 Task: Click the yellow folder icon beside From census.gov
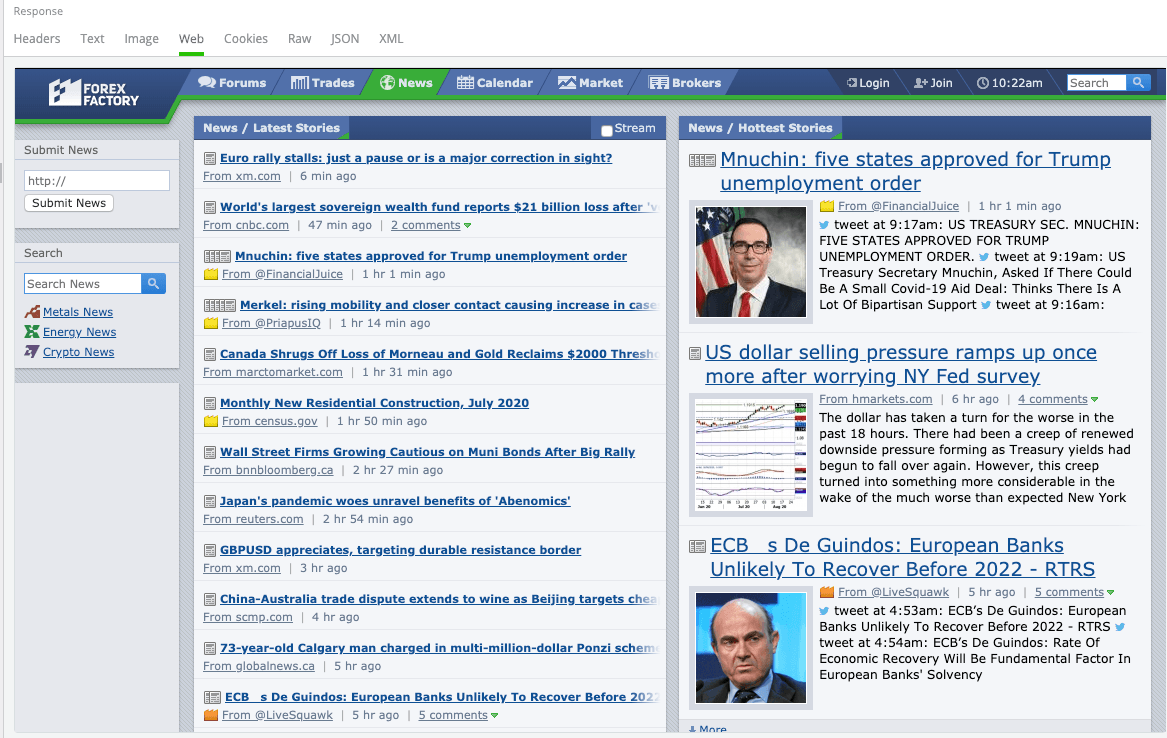211,421
